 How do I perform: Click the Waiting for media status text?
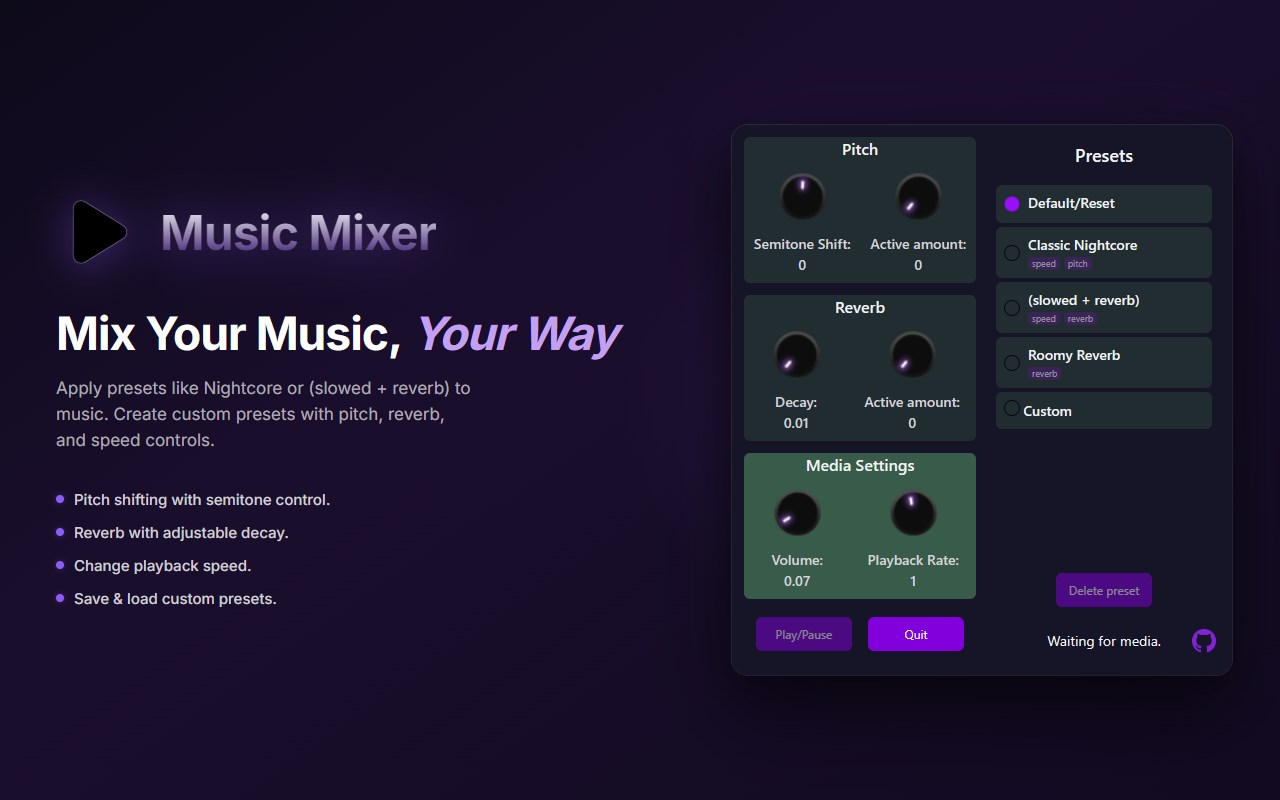click(1103, 640)
